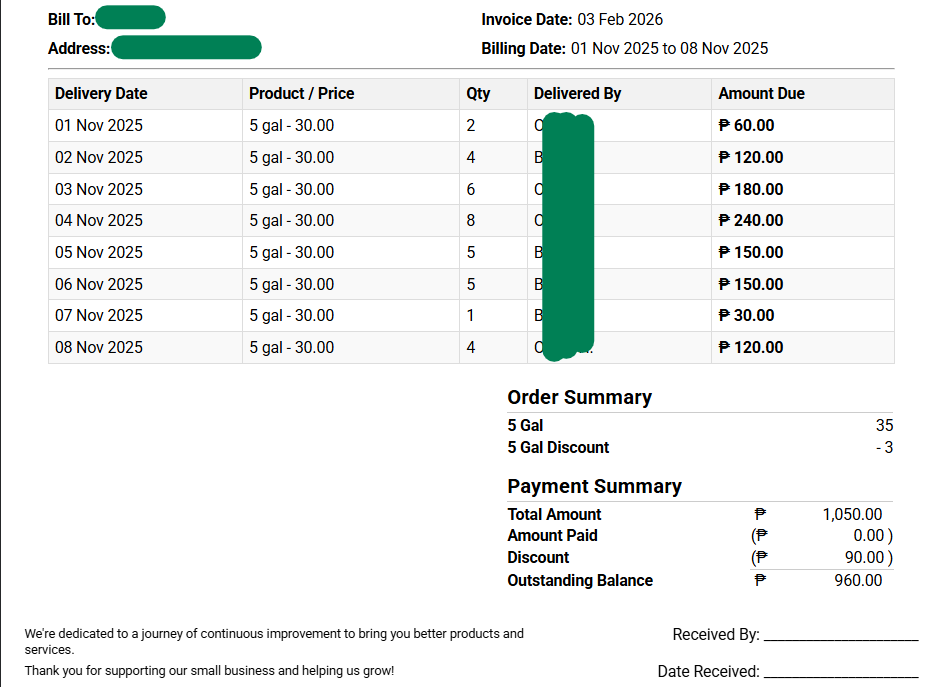Click the Product / Price column header
This screenshot has width=938, height=687.
tap(301, 94)
